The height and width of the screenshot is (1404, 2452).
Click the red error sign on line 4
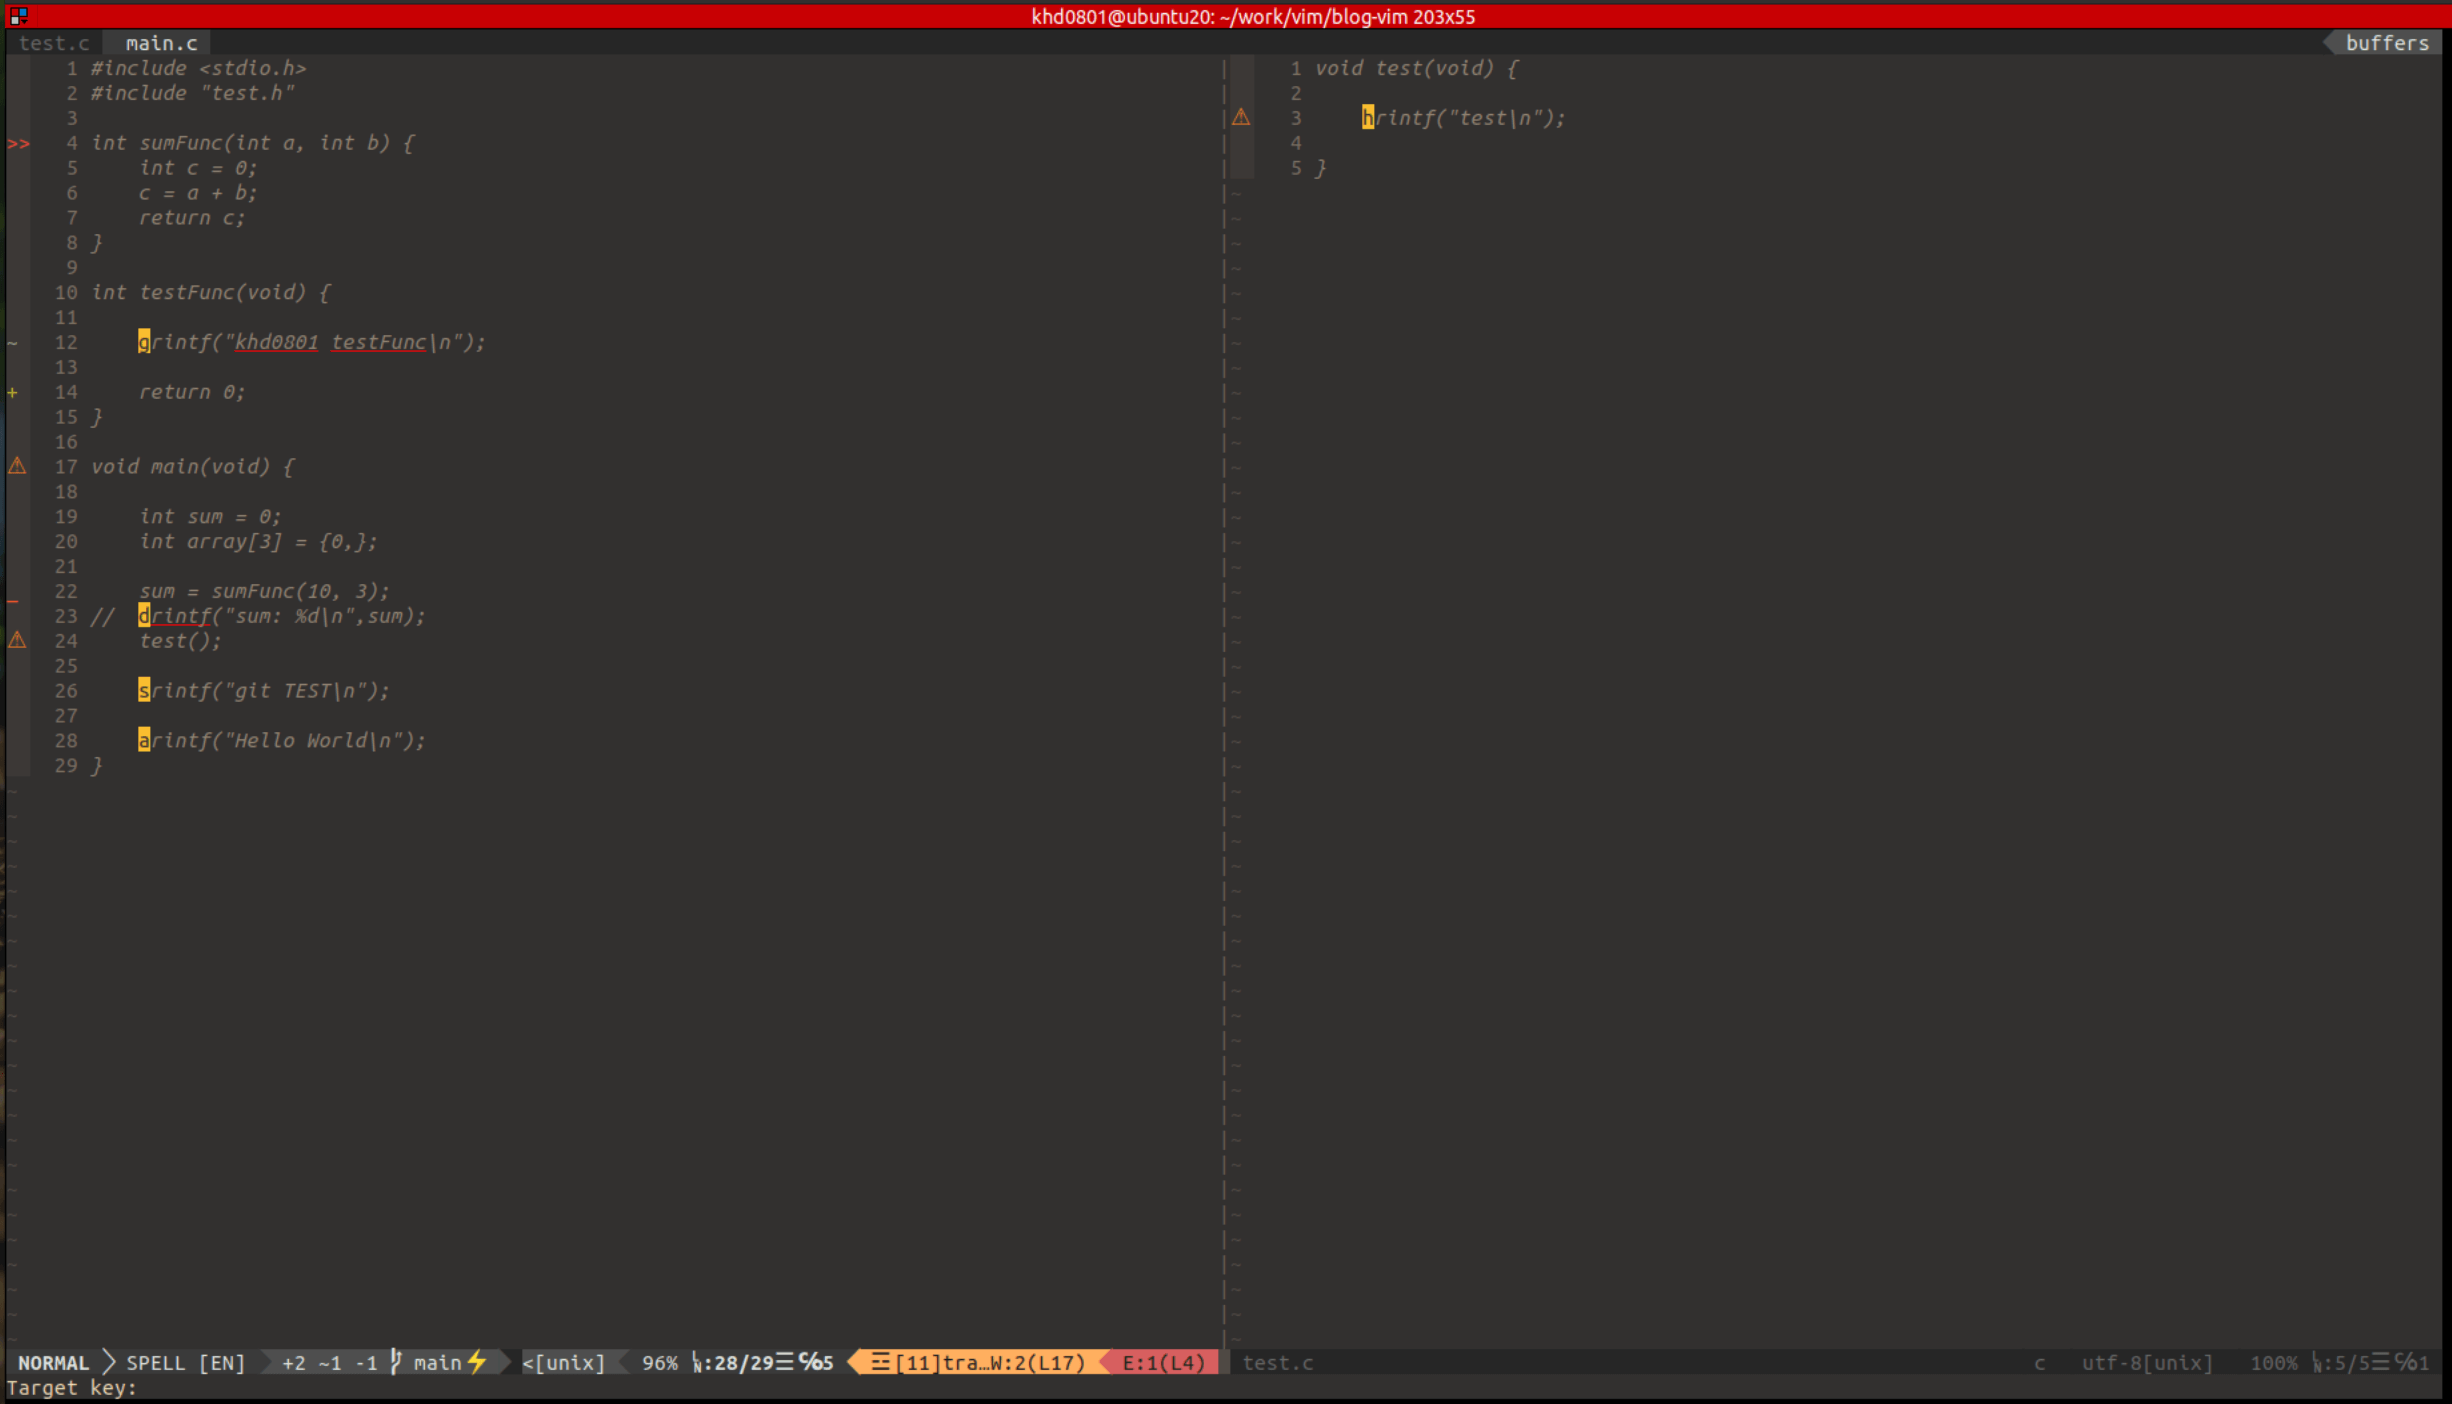pyautogui.click(x=18, y=144)
